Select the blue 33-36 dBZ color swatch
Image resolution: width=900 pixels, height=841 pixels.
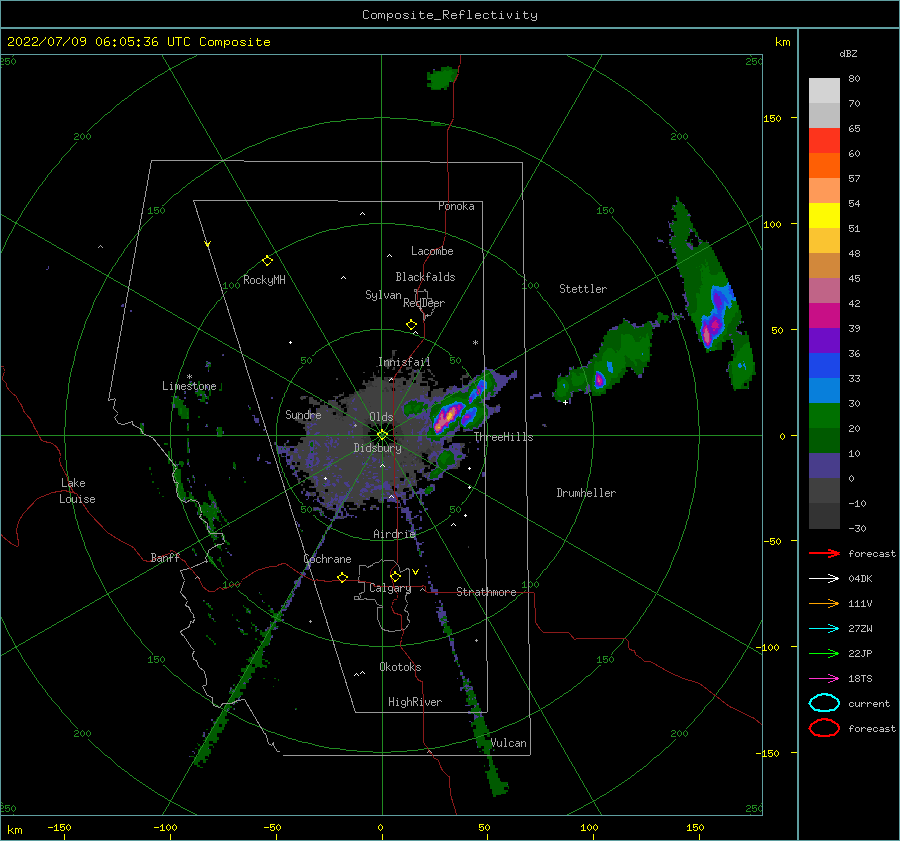[x=824, y=366]
